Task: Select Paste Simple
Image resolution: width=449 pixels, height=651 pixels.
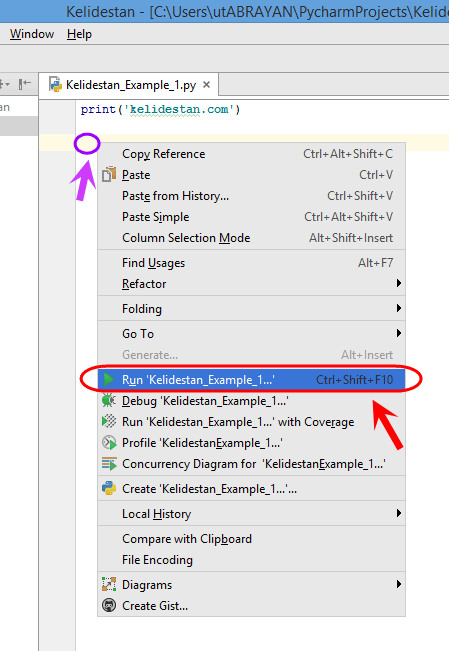Action: click(251, 217)
